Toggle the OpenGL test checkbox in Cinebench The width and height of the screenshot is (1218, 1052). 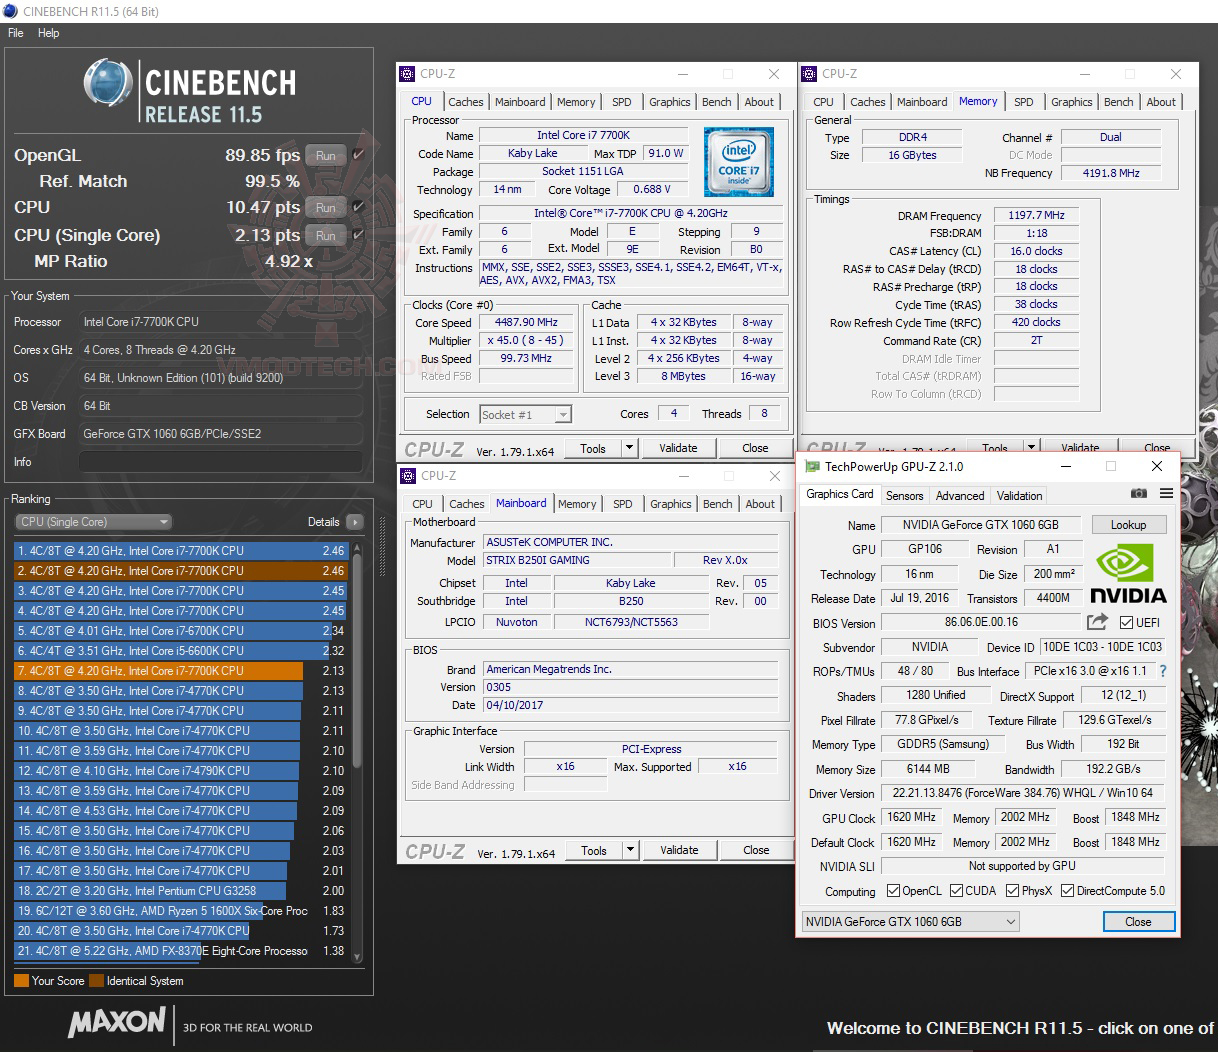tap(358, 155)
